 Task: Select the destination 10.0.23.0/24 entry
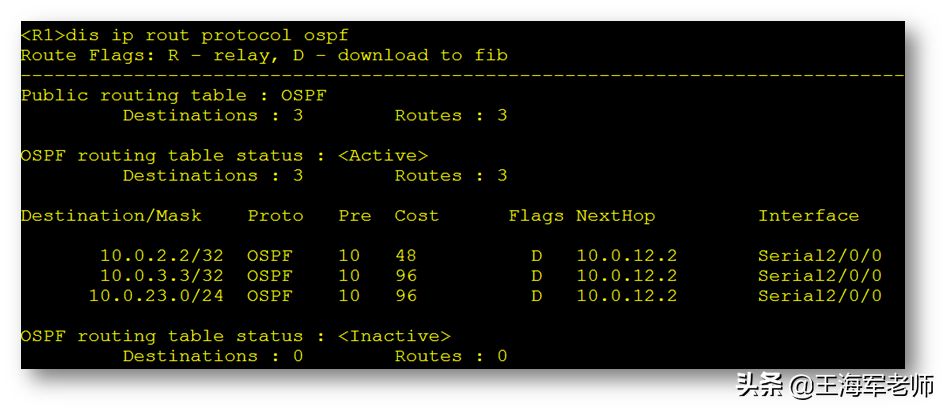(156, 296)
